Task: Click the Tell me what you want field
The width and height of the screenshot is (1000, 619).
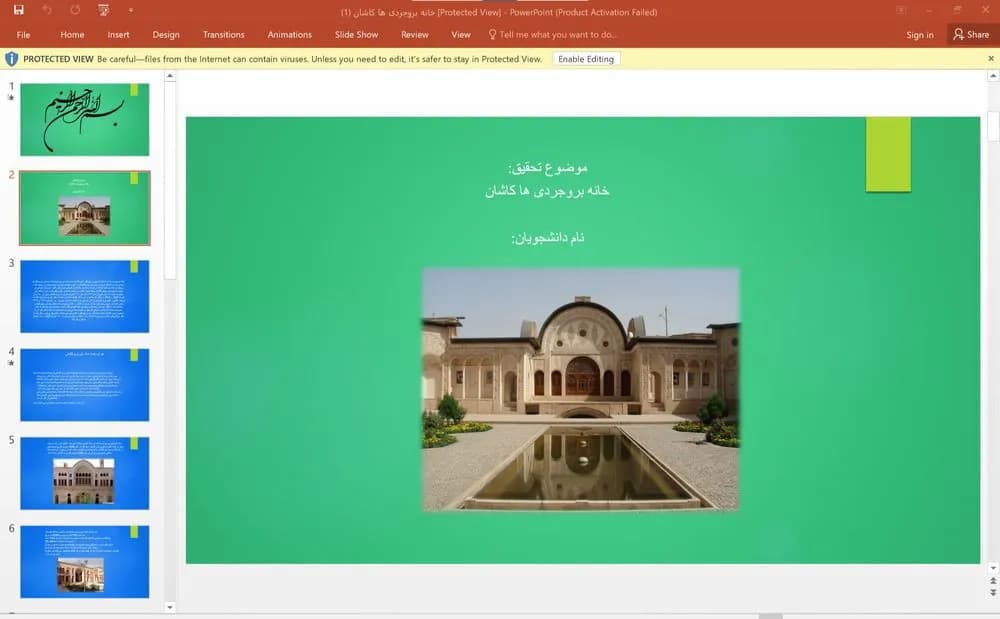Action: pos(552,35)
